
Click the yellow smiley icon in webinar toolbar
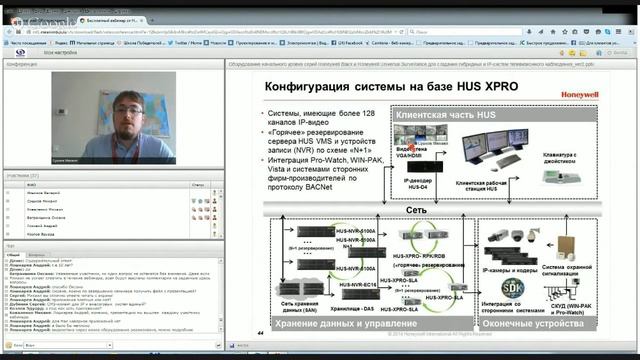pos(572,53)
